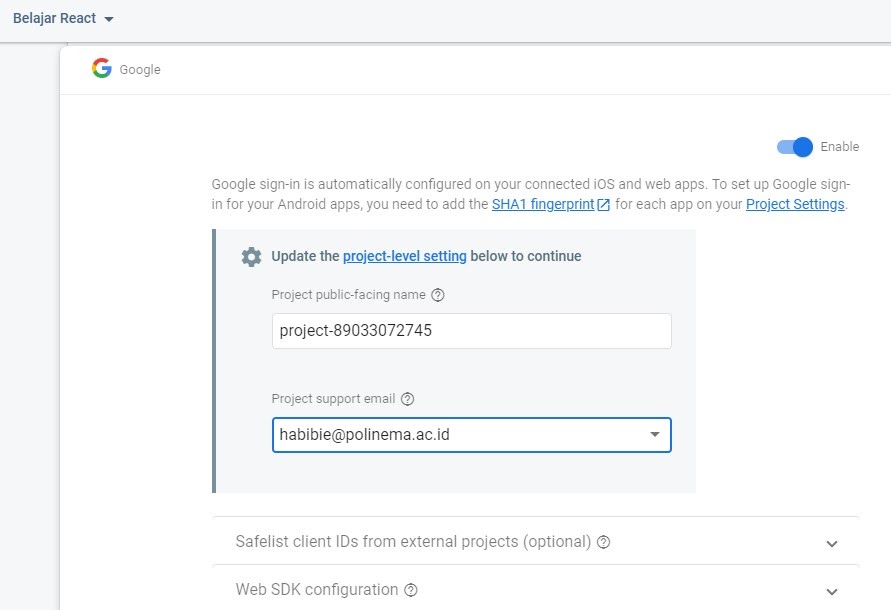This screenshot has height=610, width=891.
Task: Click the Google provider header label
Action: click(x=140, y=69)
